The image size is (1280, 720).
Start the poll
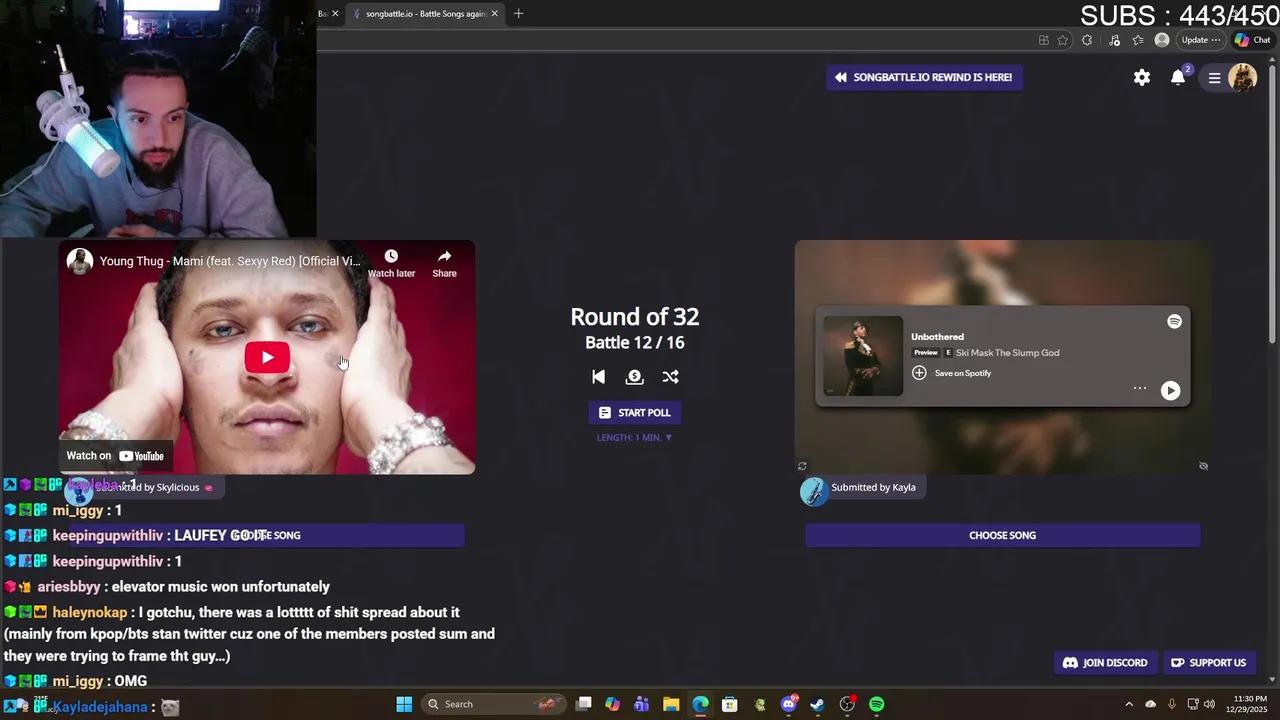pyautogui.click(x=634, y=412)
